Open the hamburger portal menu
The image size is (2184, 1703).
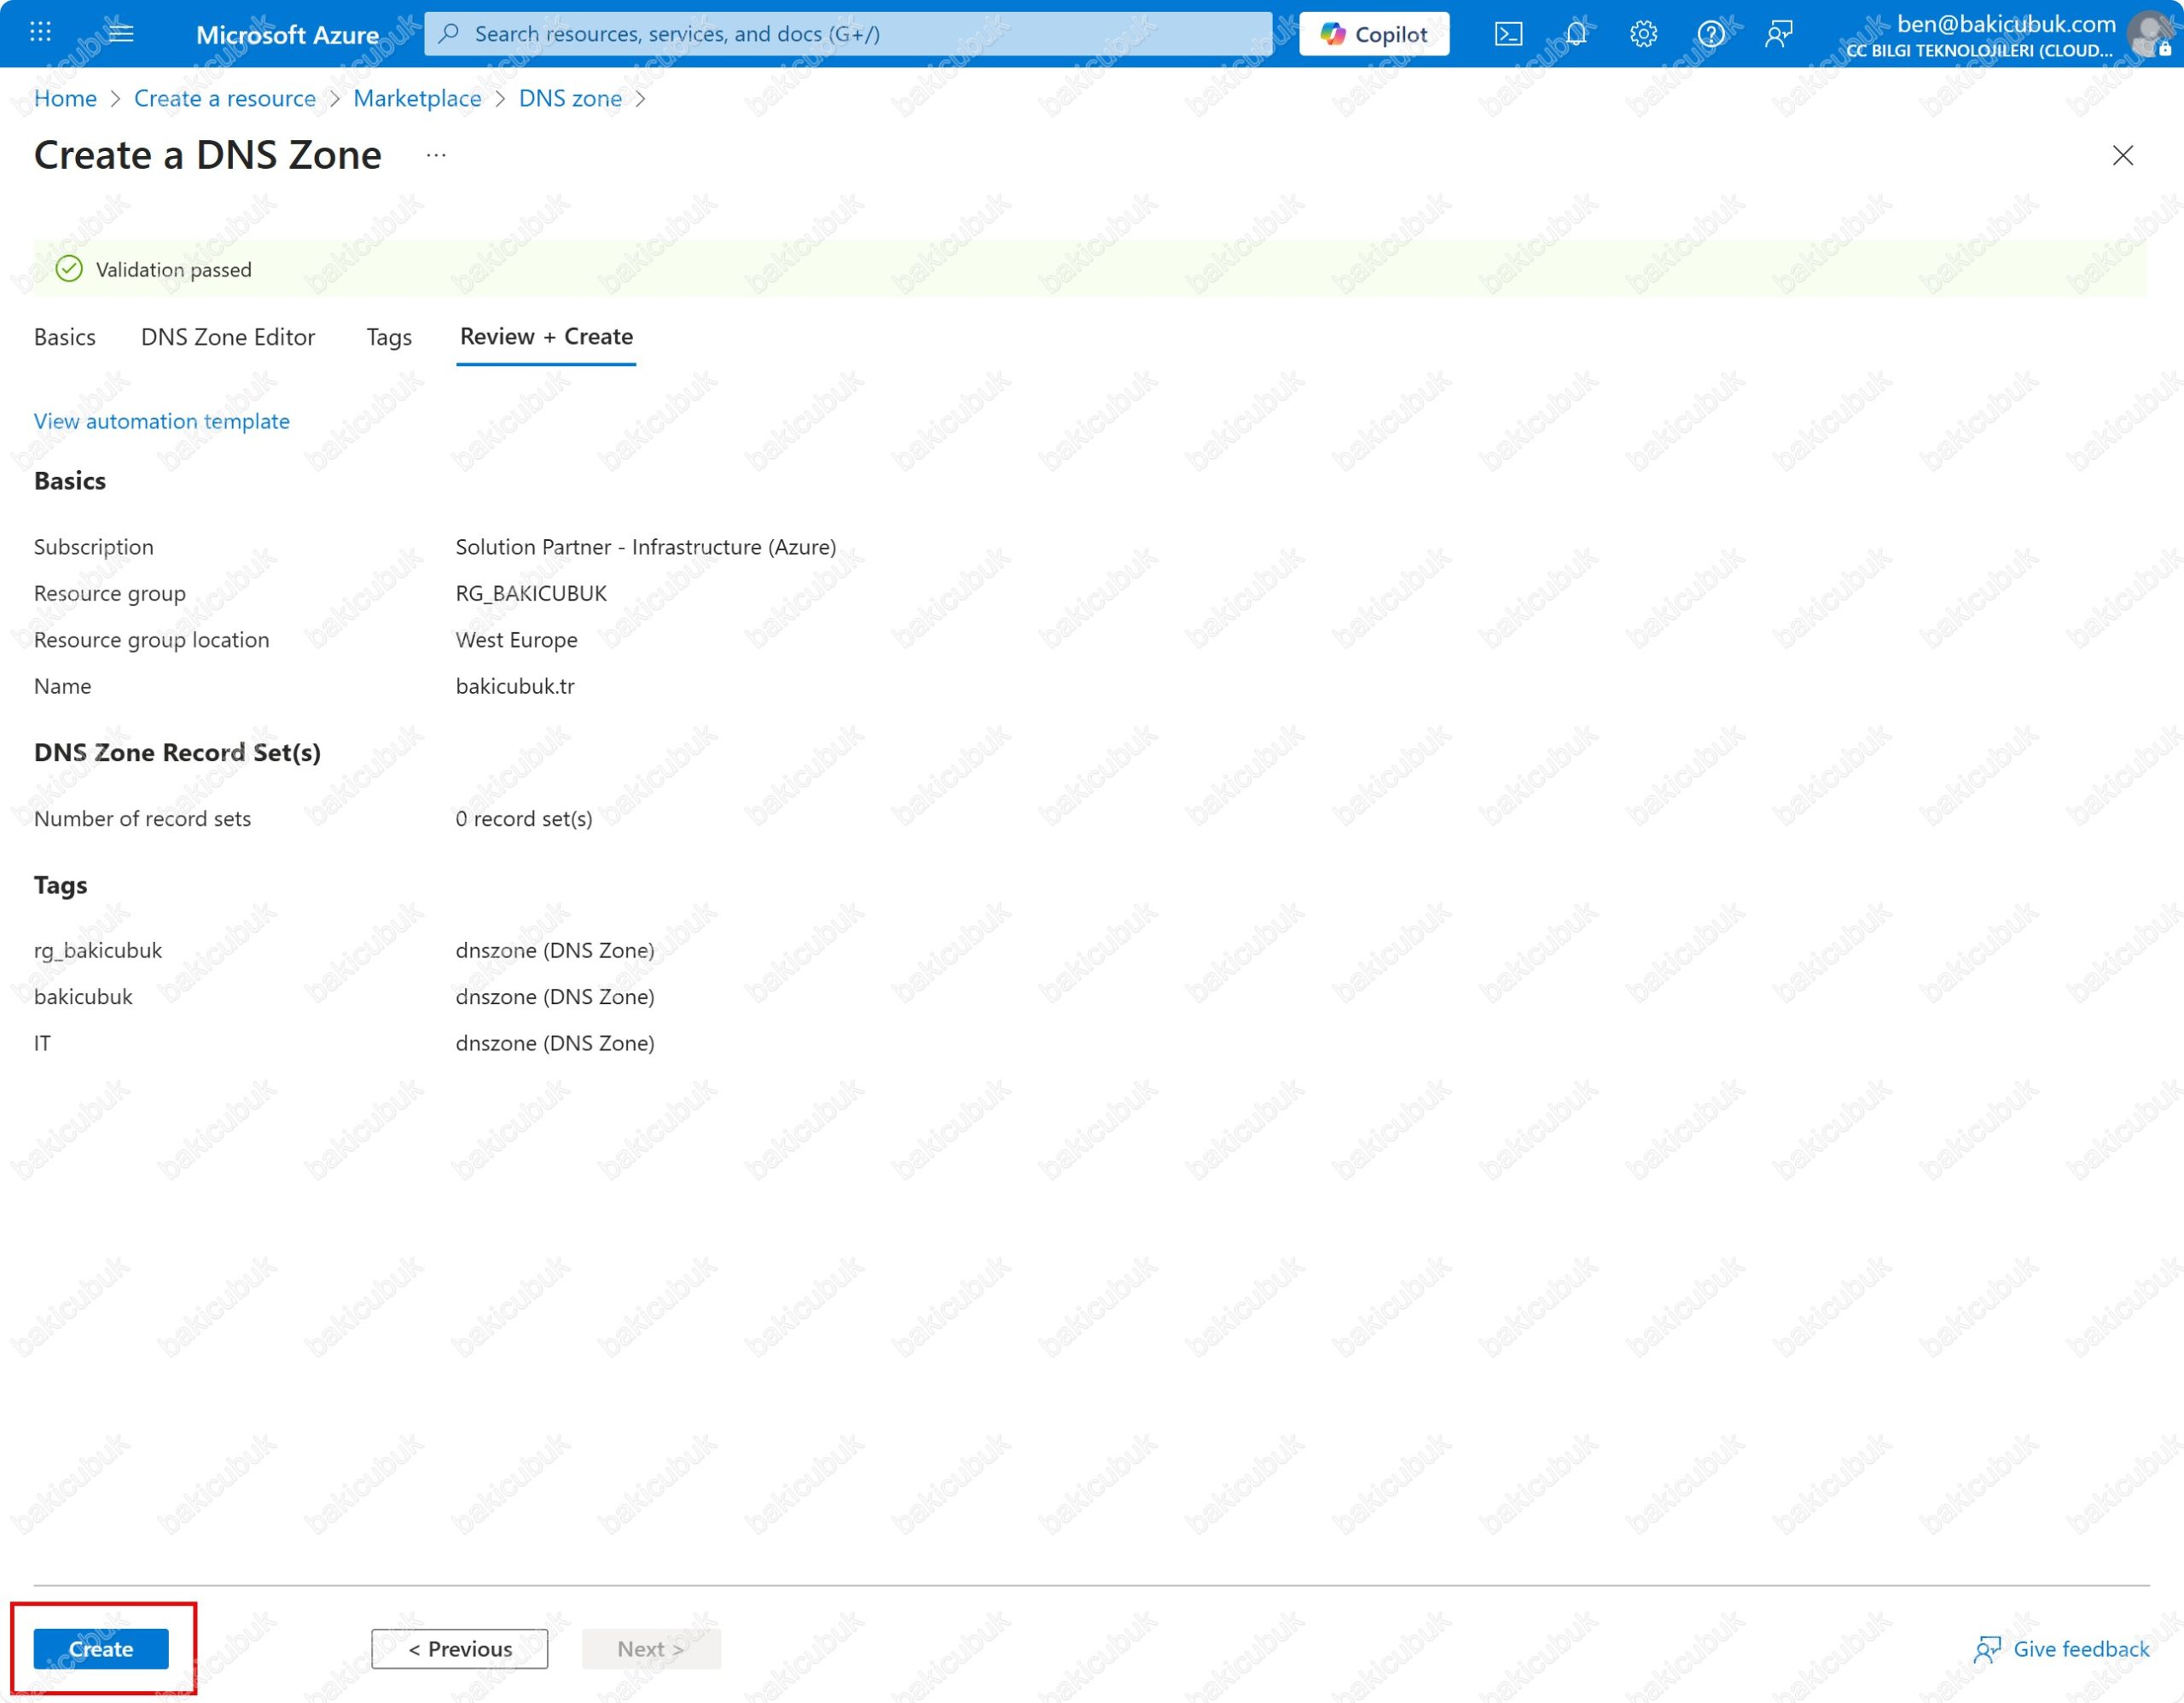pyautogui.click(x=121, y=33)
